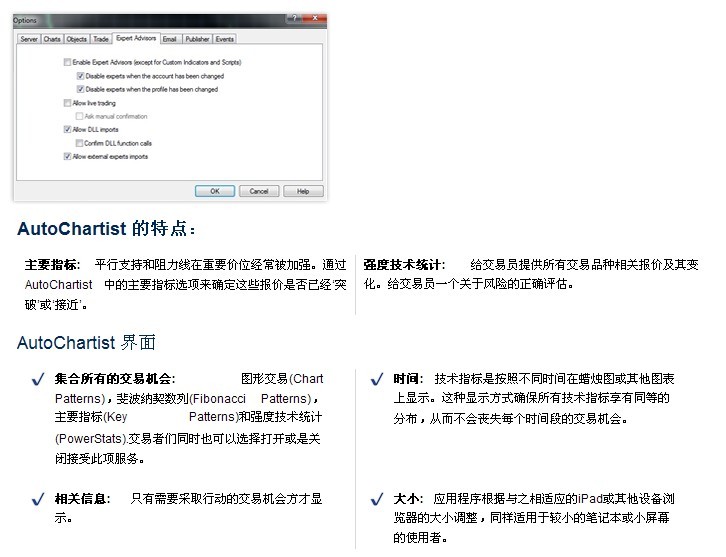Close the Options dialog
This screenshot has height=557, width=726.
[x=314, y=18]
